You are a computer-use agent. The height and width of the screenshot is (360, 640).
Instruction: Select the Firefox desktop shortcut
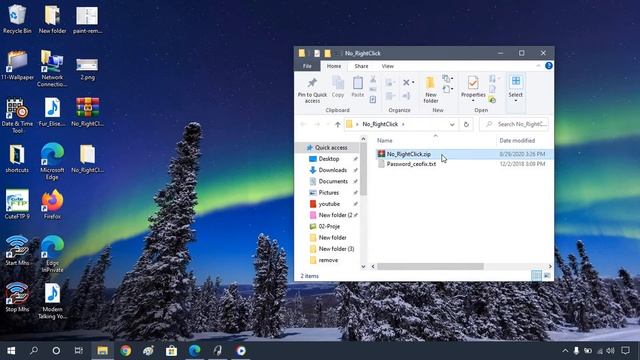(52, 204)
